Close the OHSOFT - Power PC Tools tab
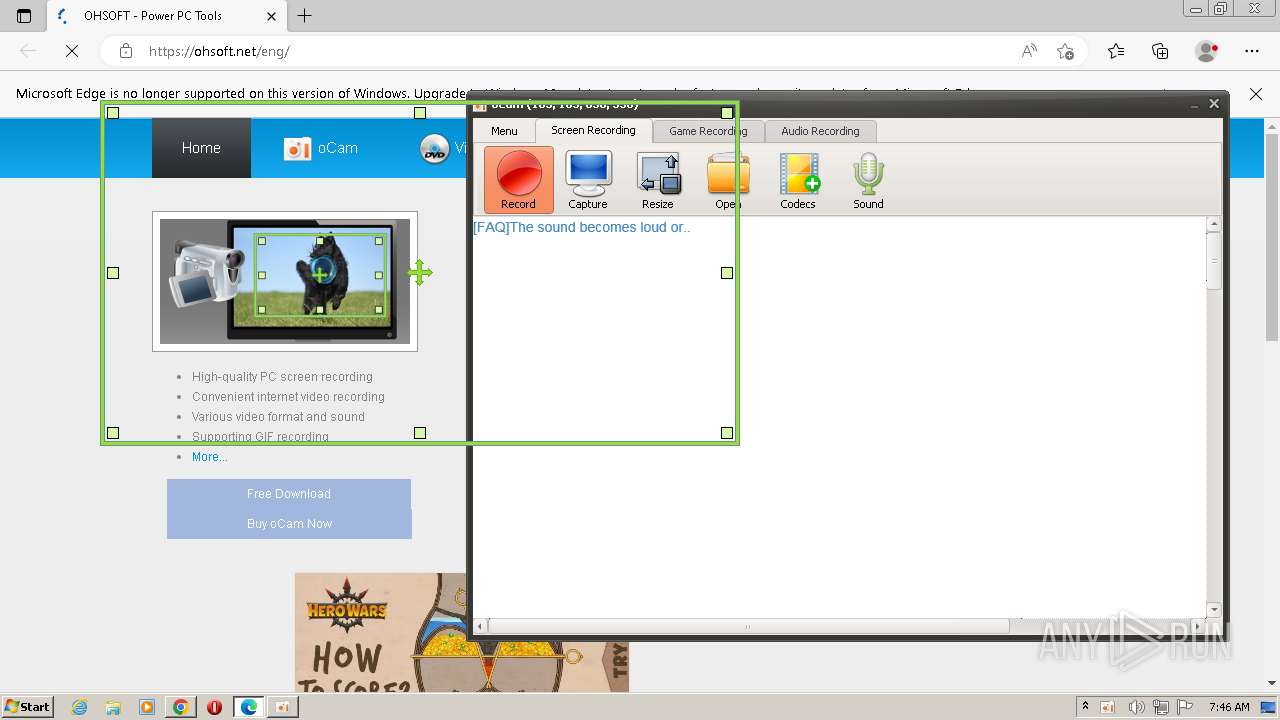 point(272,16)
